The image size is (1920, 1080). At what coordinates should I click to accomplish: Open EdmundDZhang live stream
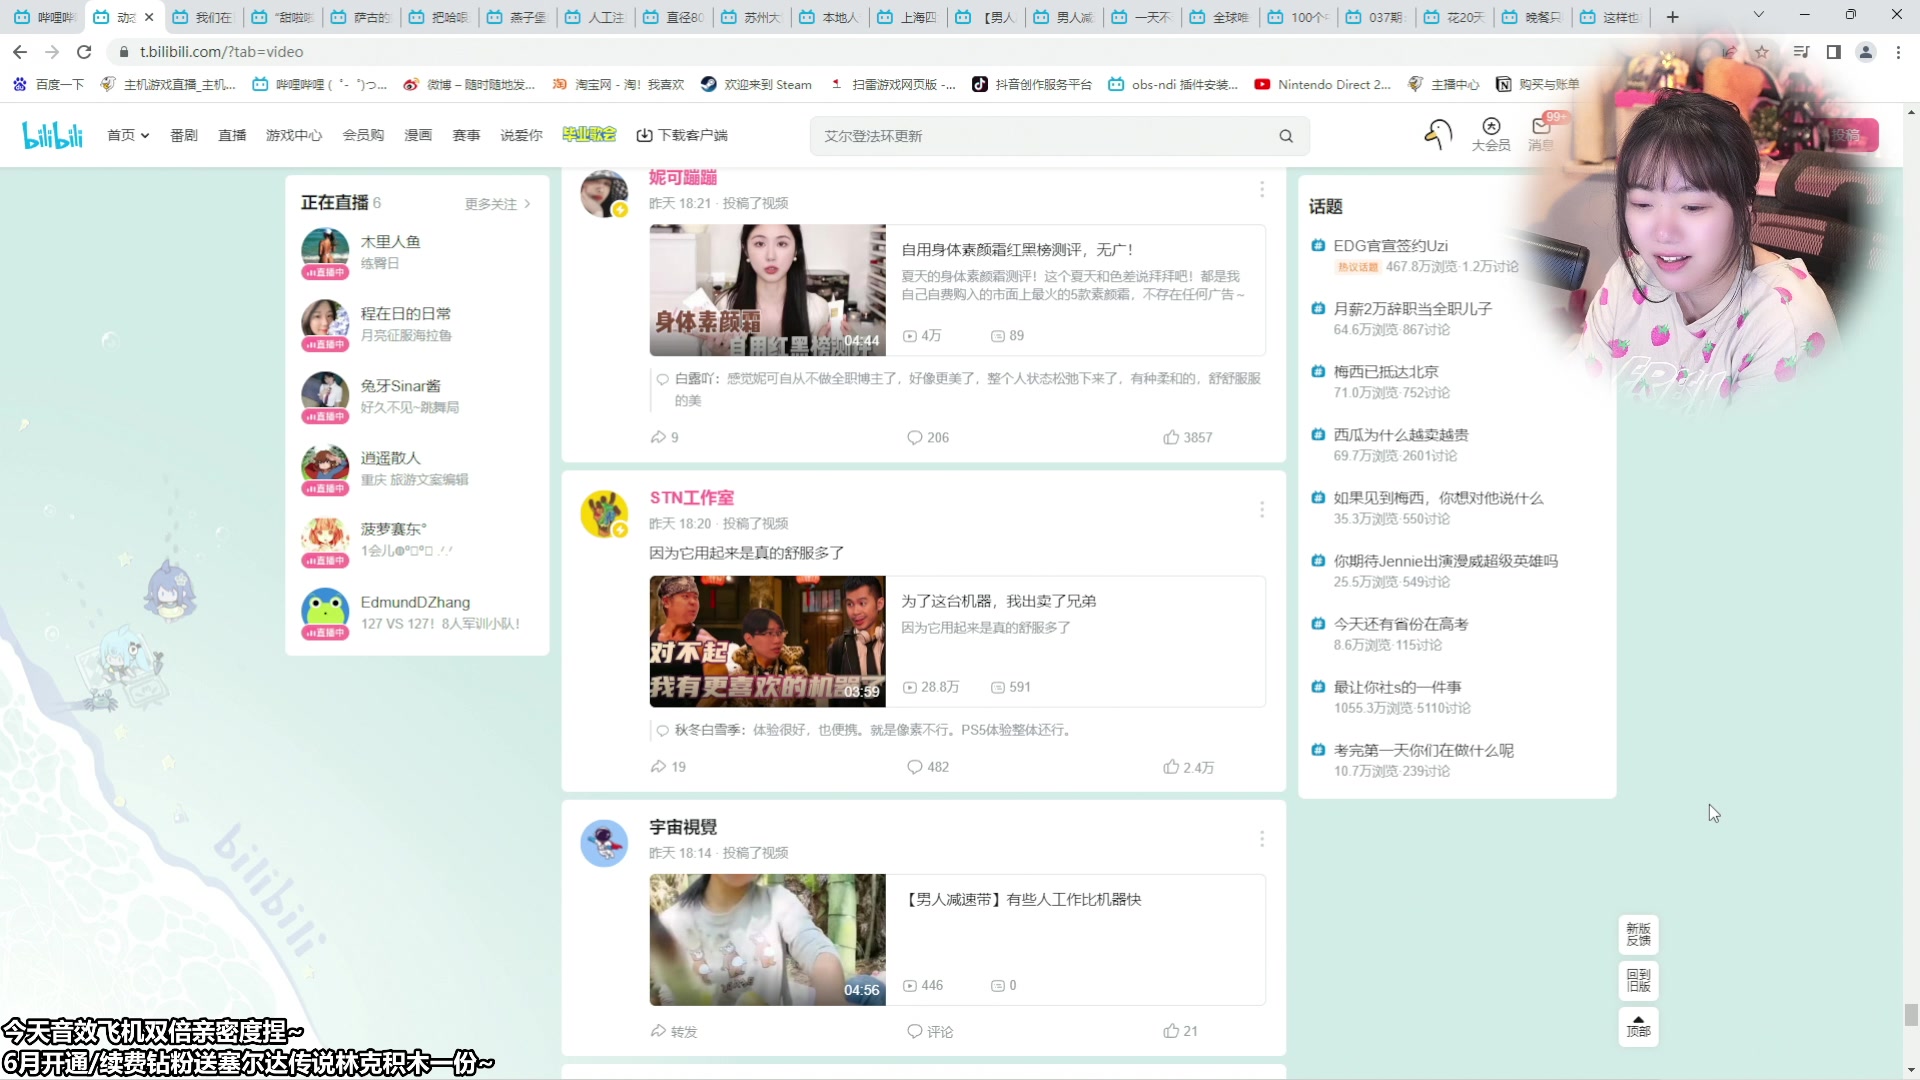(418, 613)
